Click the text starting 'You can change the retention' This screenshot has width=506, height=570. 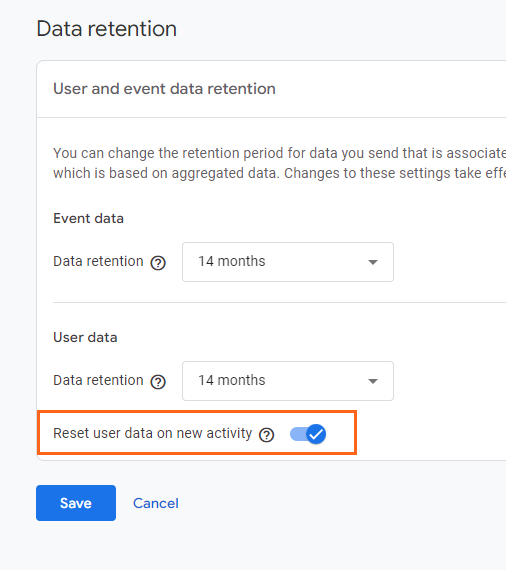tap(280, 153)
